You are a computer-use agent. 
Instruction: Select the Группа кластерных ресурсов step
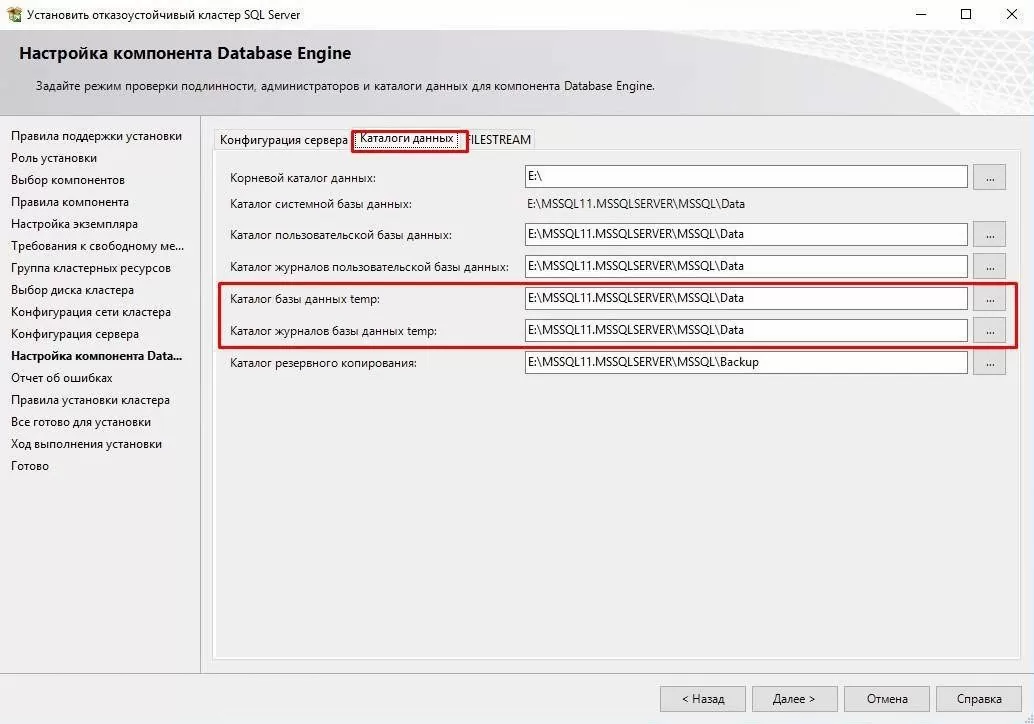point(91,268)
